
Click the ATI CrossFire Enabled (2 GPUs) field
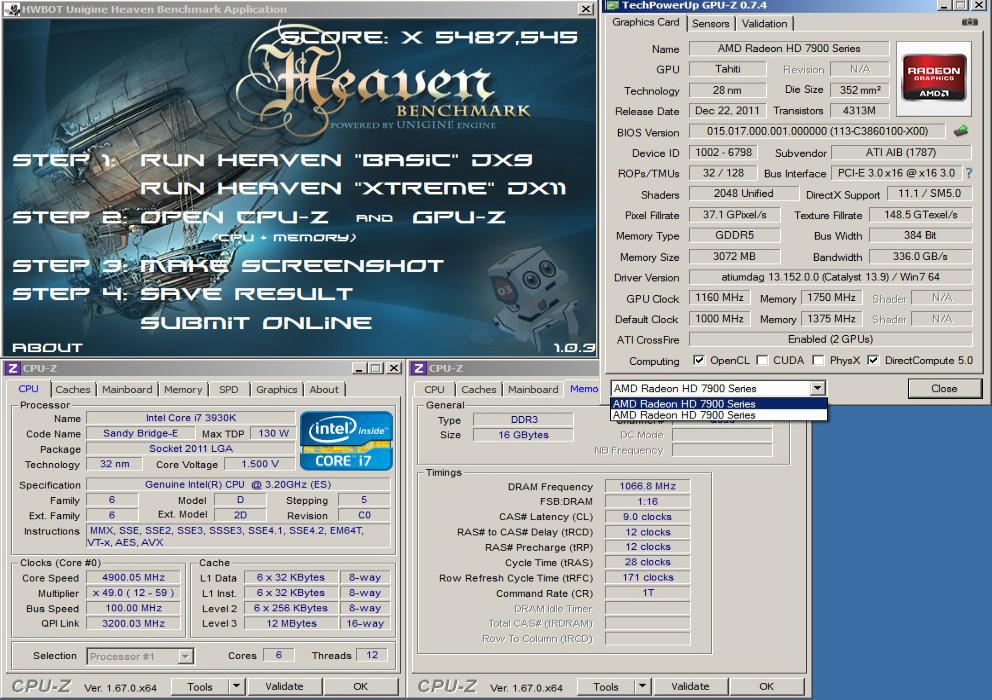830,339
